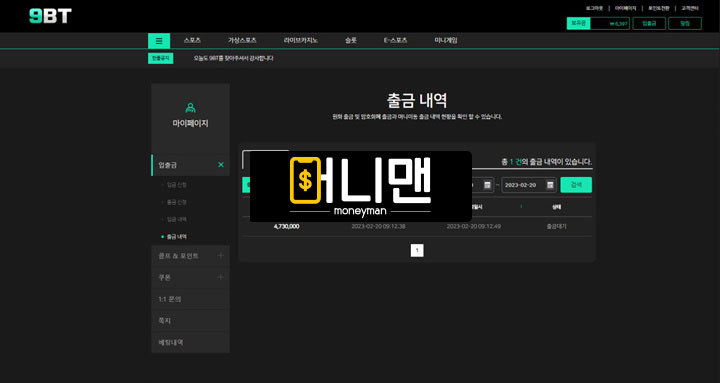Screen dimensions: 720x383
Task: Click the 보유금 balance box
Action: 598,23
